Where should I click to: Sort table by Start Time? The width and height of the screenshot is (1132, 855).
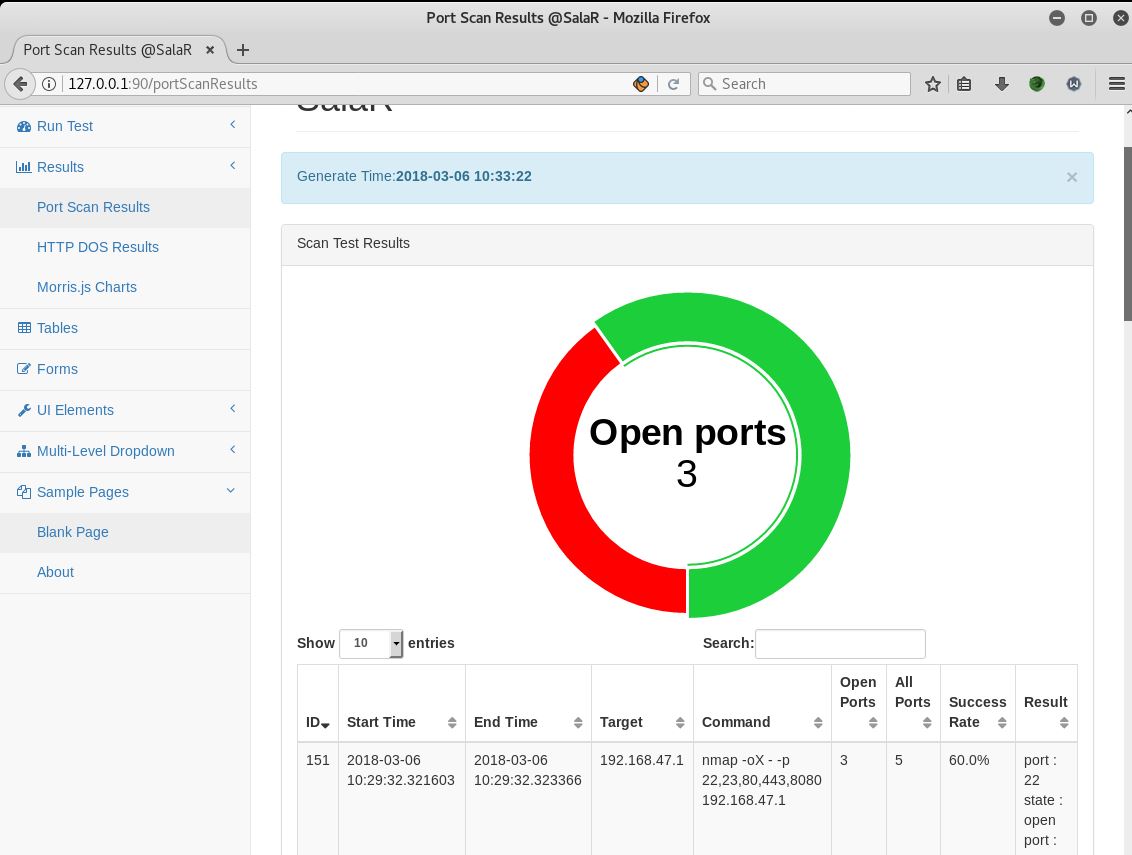click(401, 704)
